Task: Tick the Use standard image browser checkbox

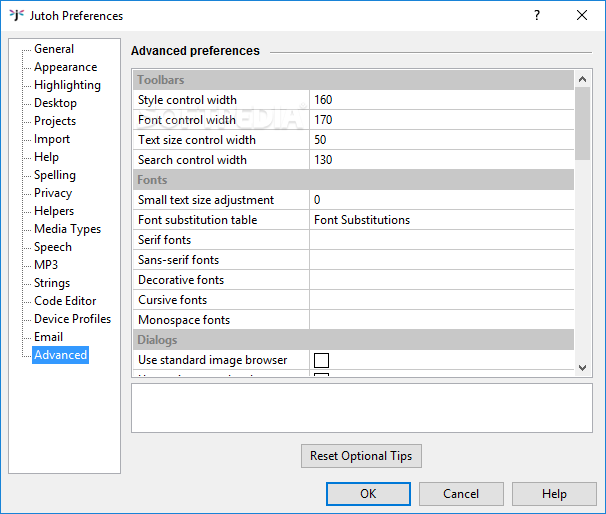Action: pos(321,360)
